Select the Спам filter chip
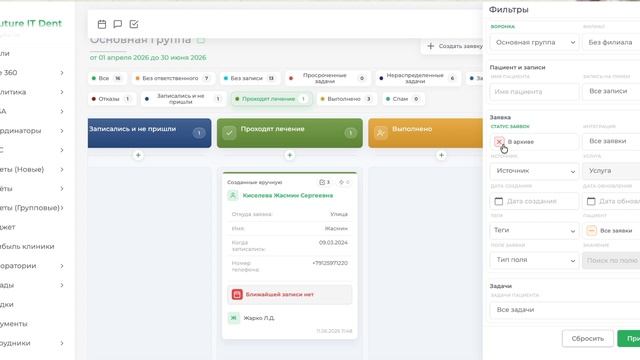Screen dimensions: 640x360 coord(403,99)
